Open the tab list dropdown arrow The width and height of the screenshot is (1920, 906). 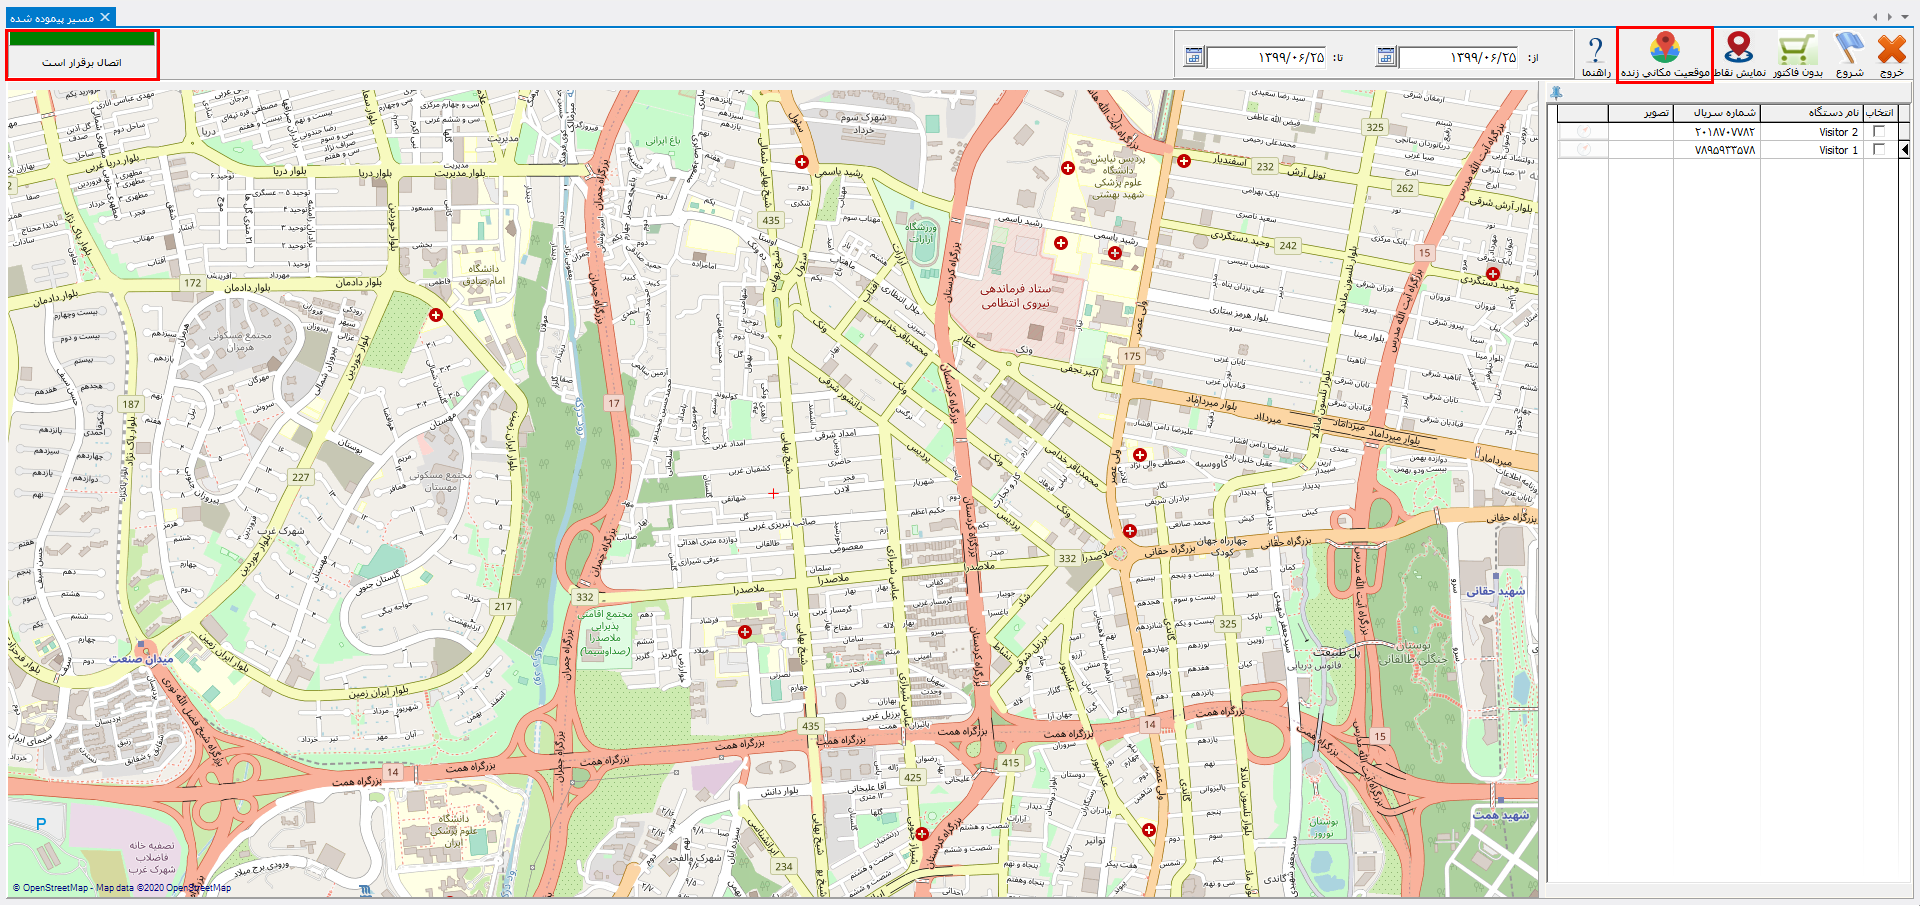(x=1905, y=17)
